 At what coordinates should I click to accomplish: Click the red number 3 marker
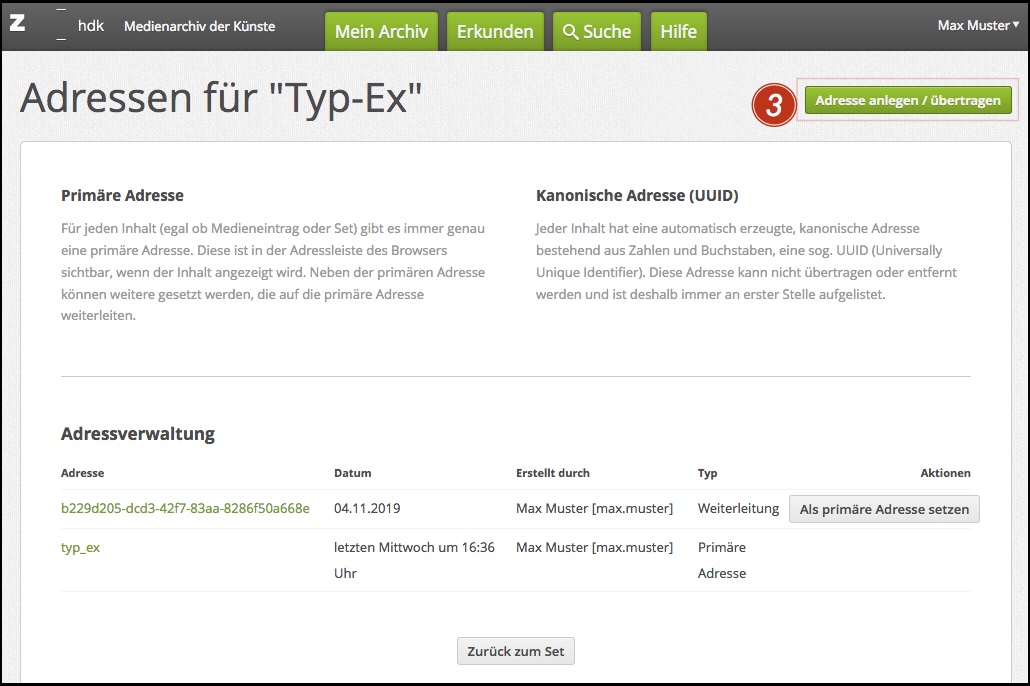(773, 103)
